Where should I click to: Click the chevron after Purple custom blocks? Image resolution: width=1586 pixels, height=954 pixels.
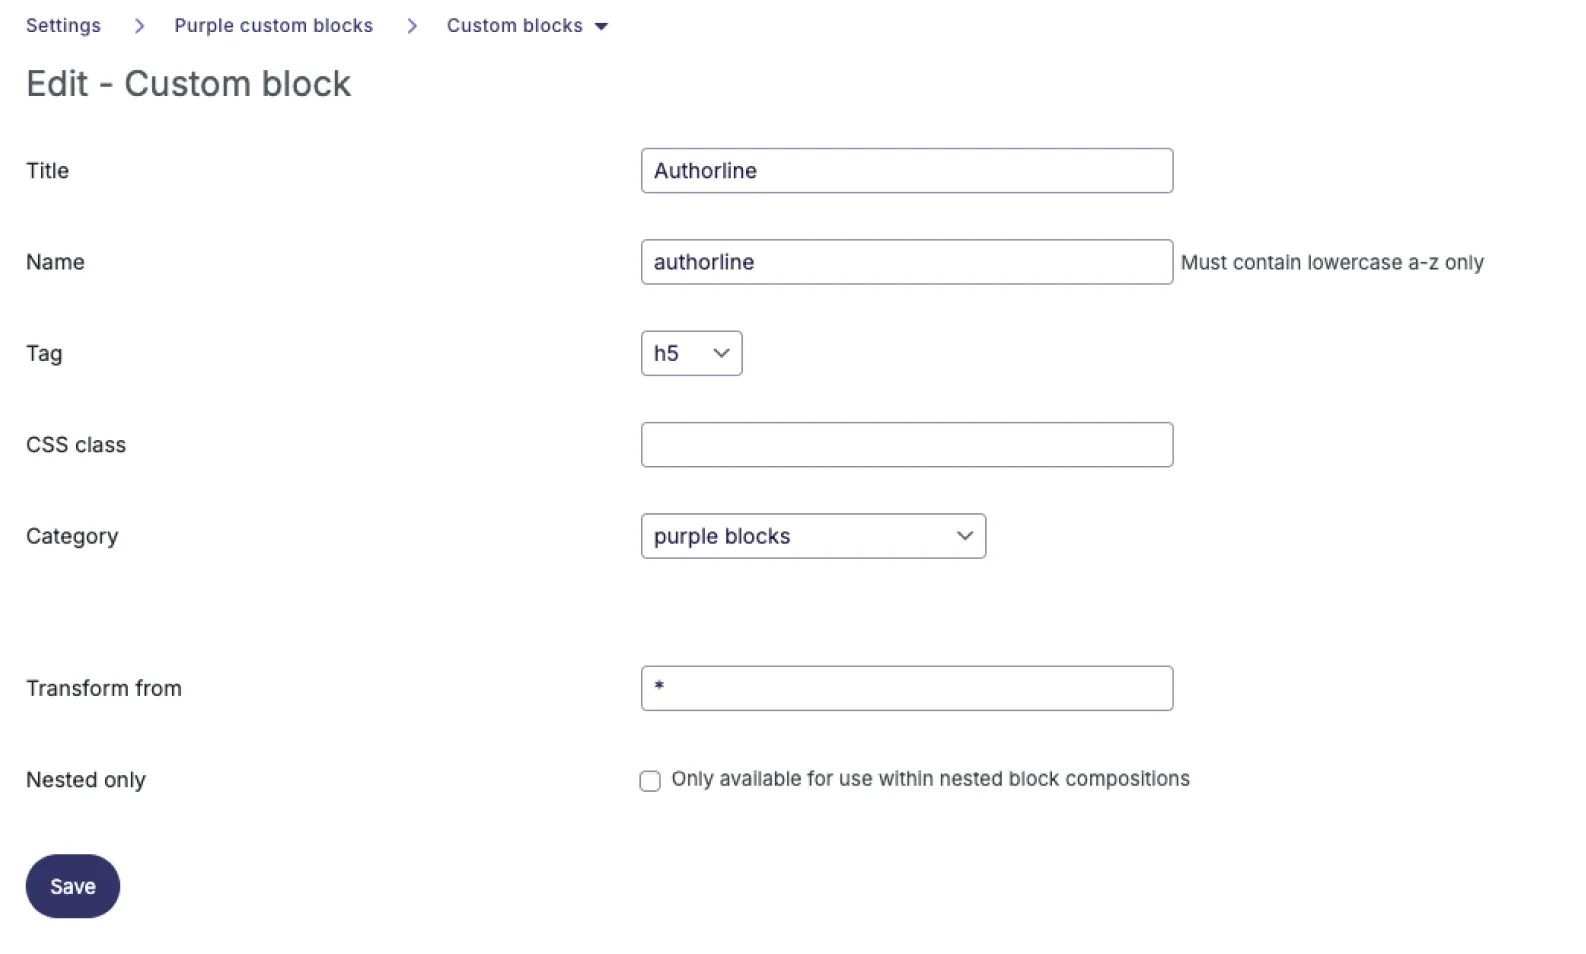click(412, 26)
